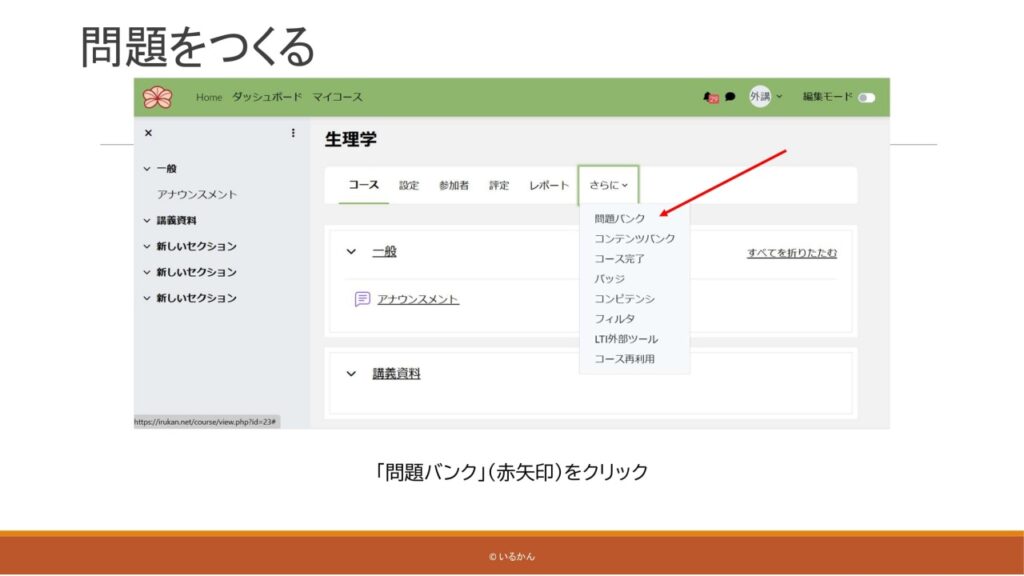Click the アナウンスメント forum icon

point(363,299)
